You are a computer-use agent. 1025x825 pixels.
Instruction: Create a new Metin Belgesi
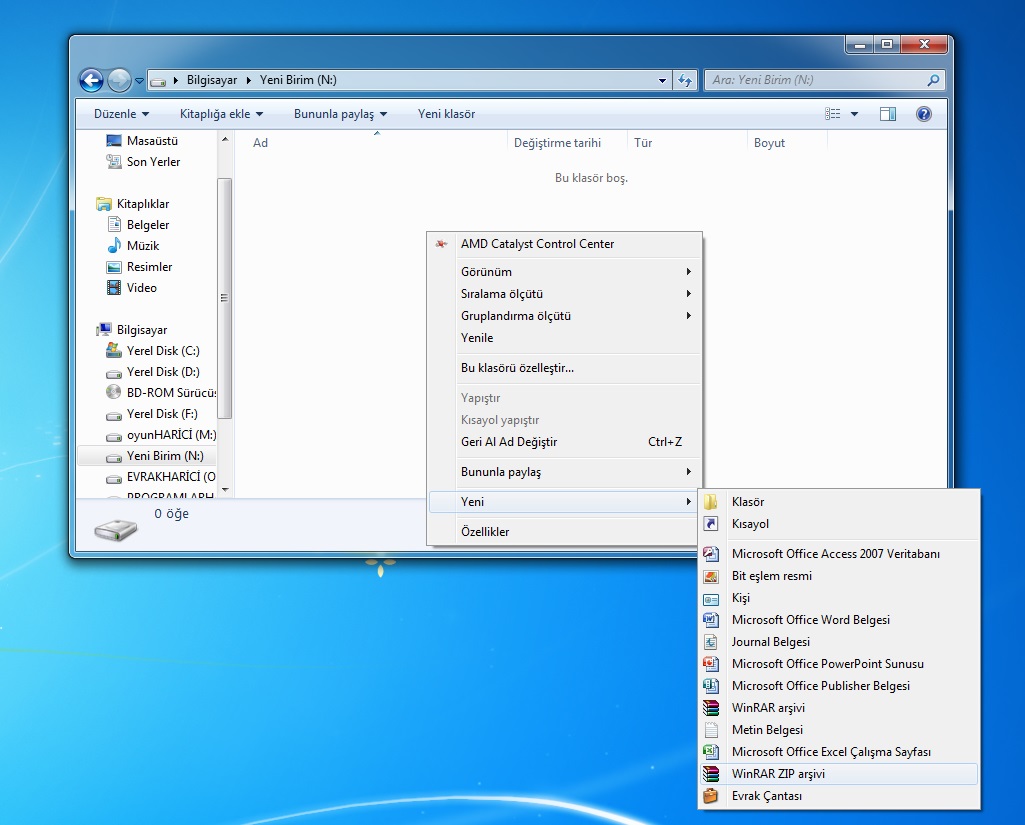point(839,730)
